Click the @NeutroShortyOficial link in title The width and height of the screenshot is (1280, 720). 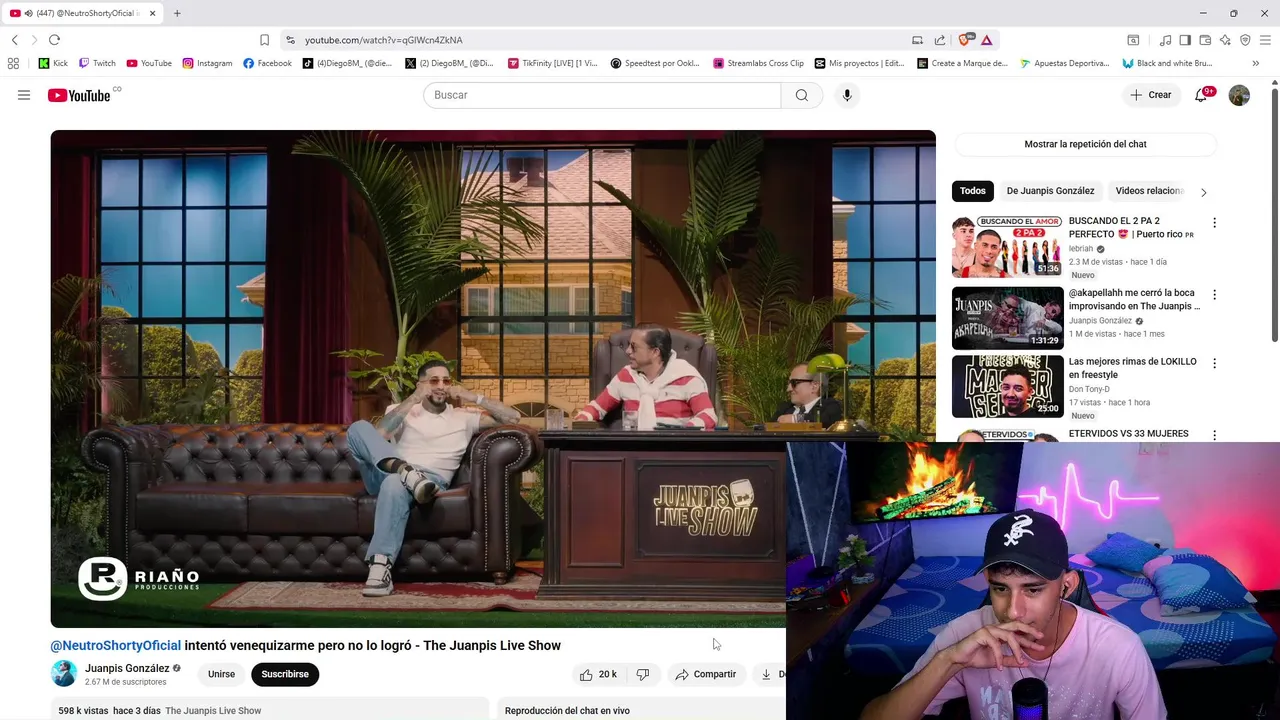[x=116, y=645]
